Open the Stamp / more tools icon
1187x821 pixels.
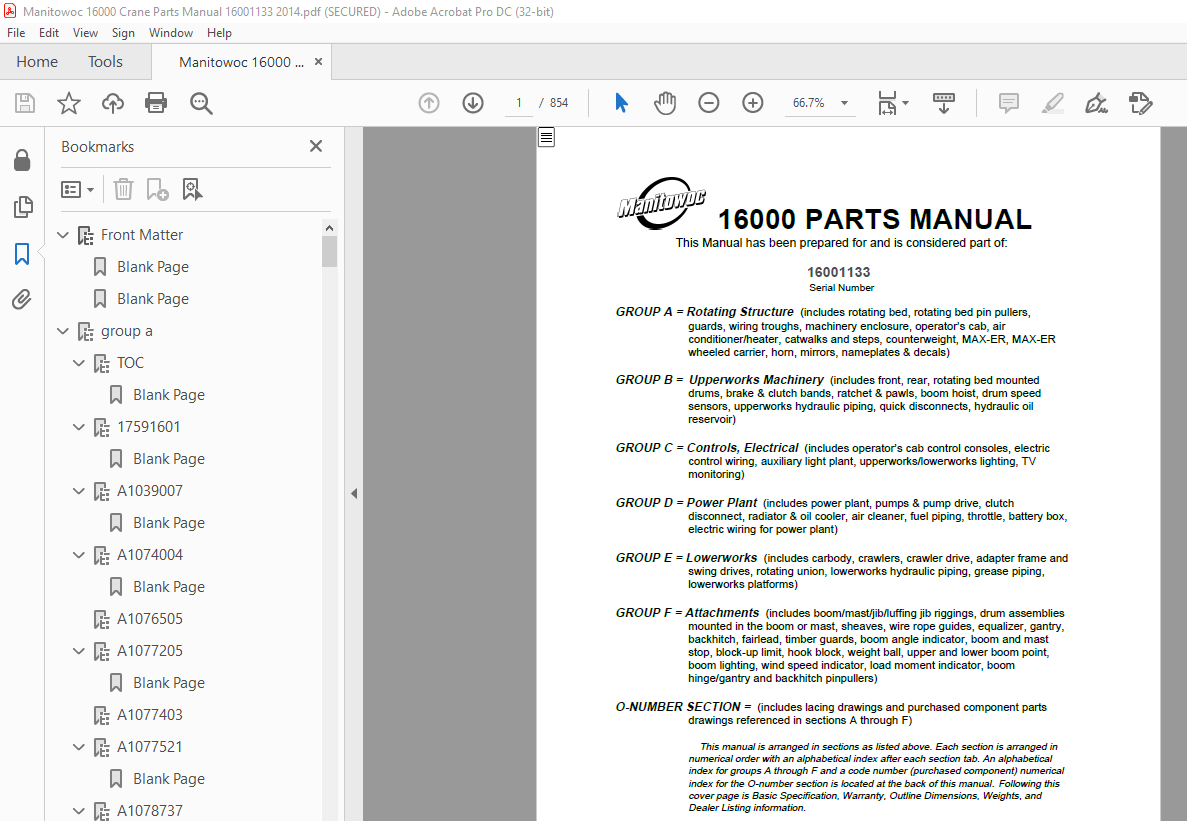click(x=1140, y=103)
